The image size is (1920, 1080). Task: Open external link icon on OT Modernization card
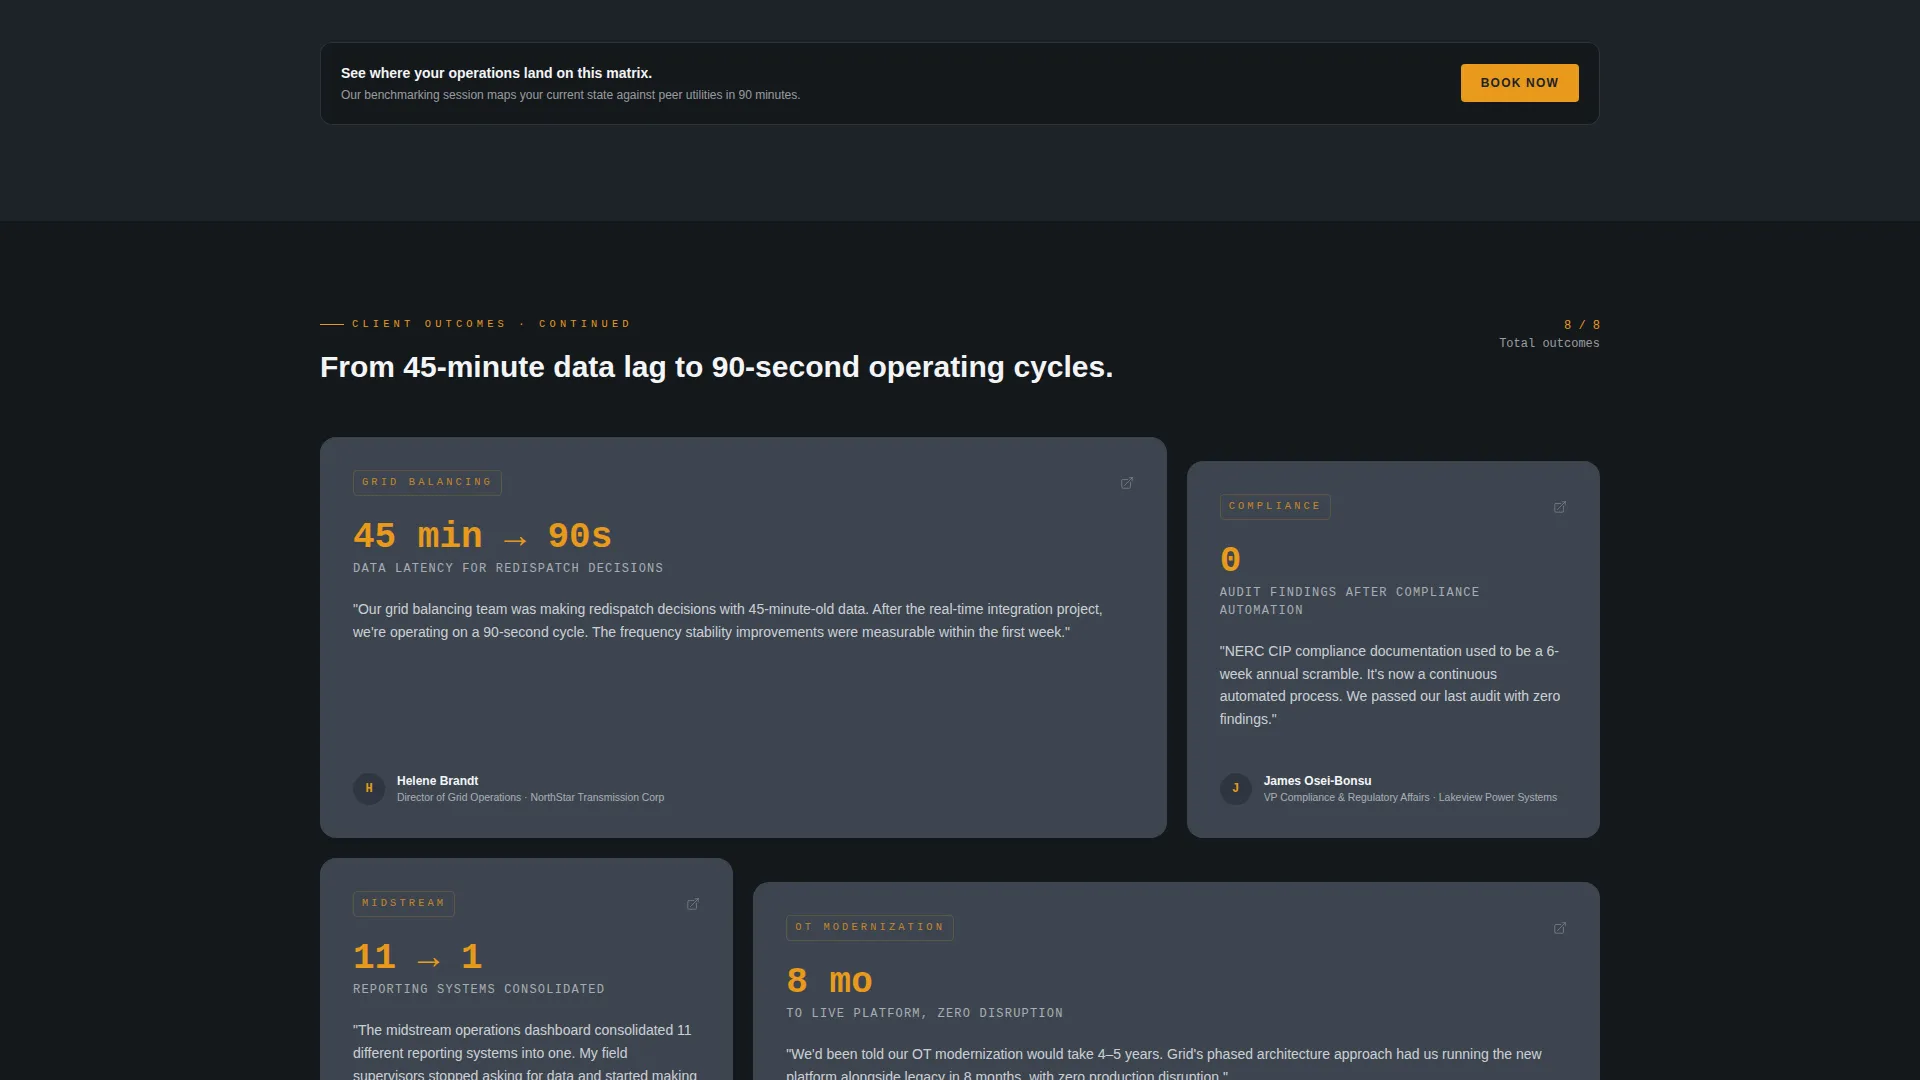1560,928
